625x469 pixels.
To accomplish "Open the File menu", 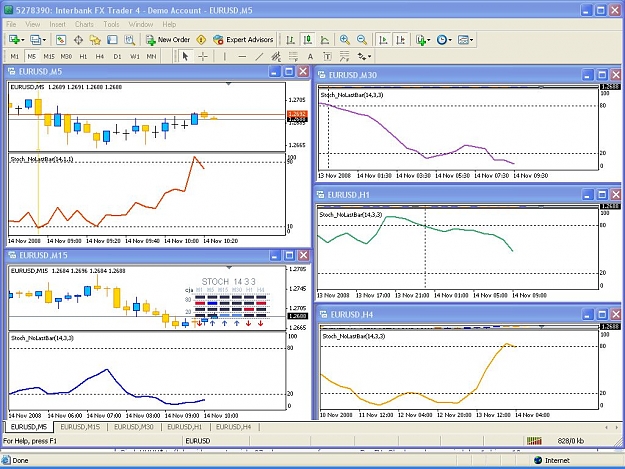I will [11, 24].
